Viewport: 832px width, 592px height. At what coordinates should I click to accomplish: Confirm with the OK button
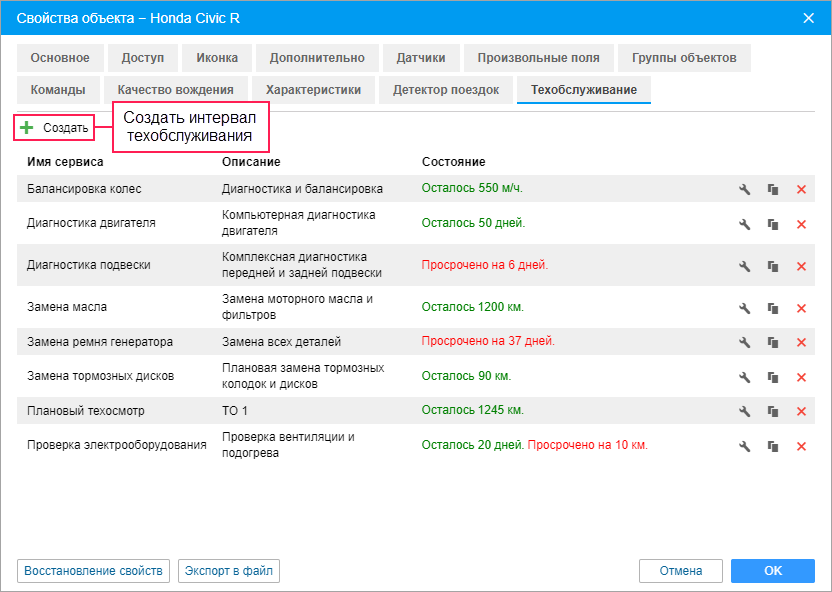coord(772,571)
